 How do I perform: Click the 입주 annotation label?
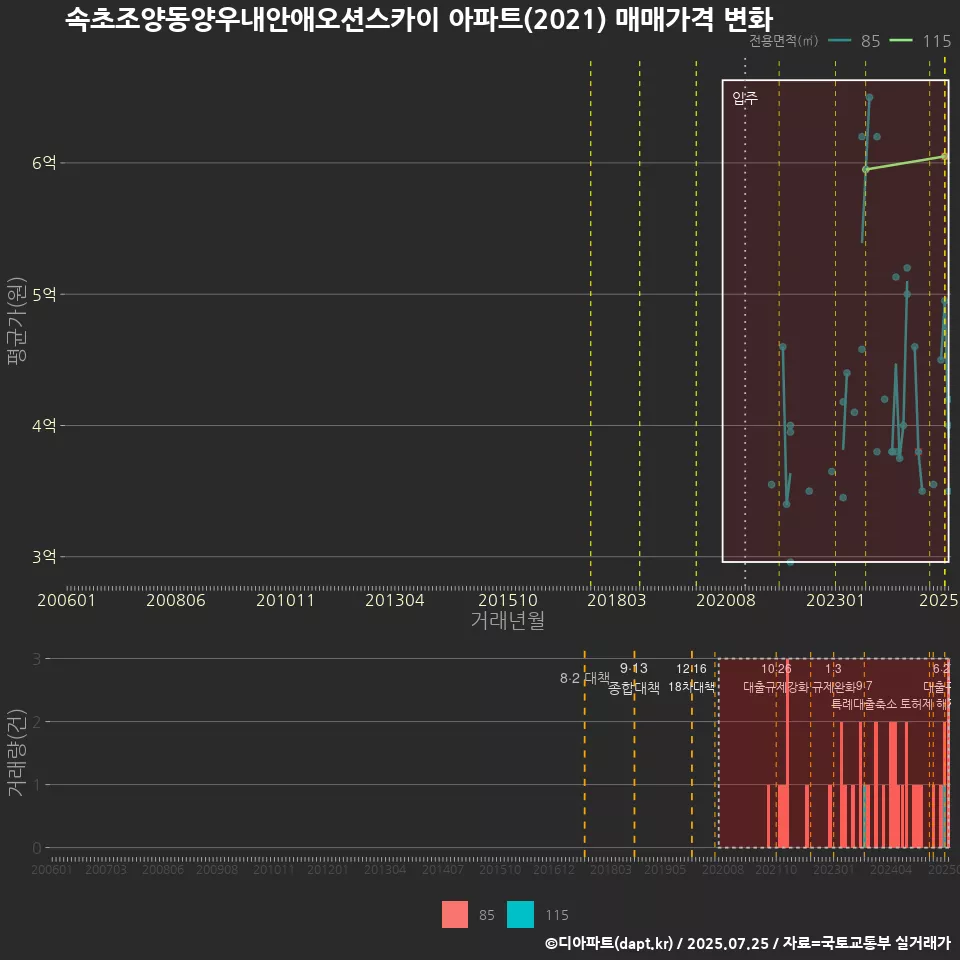745,98
